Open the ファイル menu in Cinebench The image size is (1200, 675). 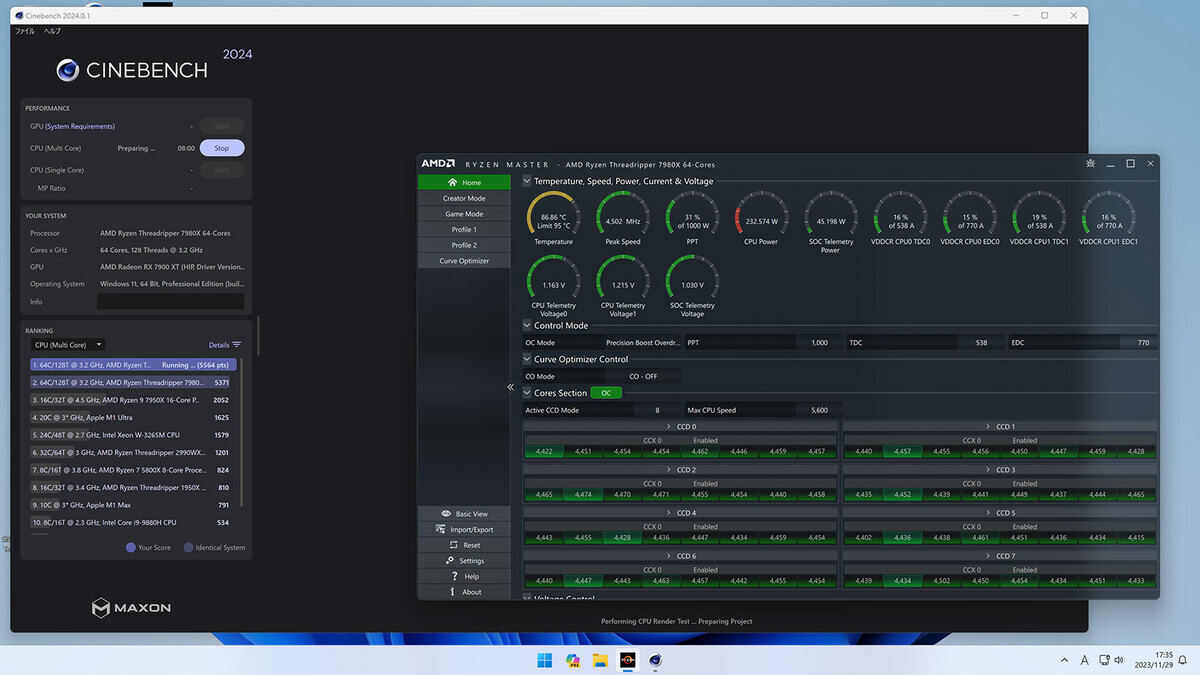(24, 31)
